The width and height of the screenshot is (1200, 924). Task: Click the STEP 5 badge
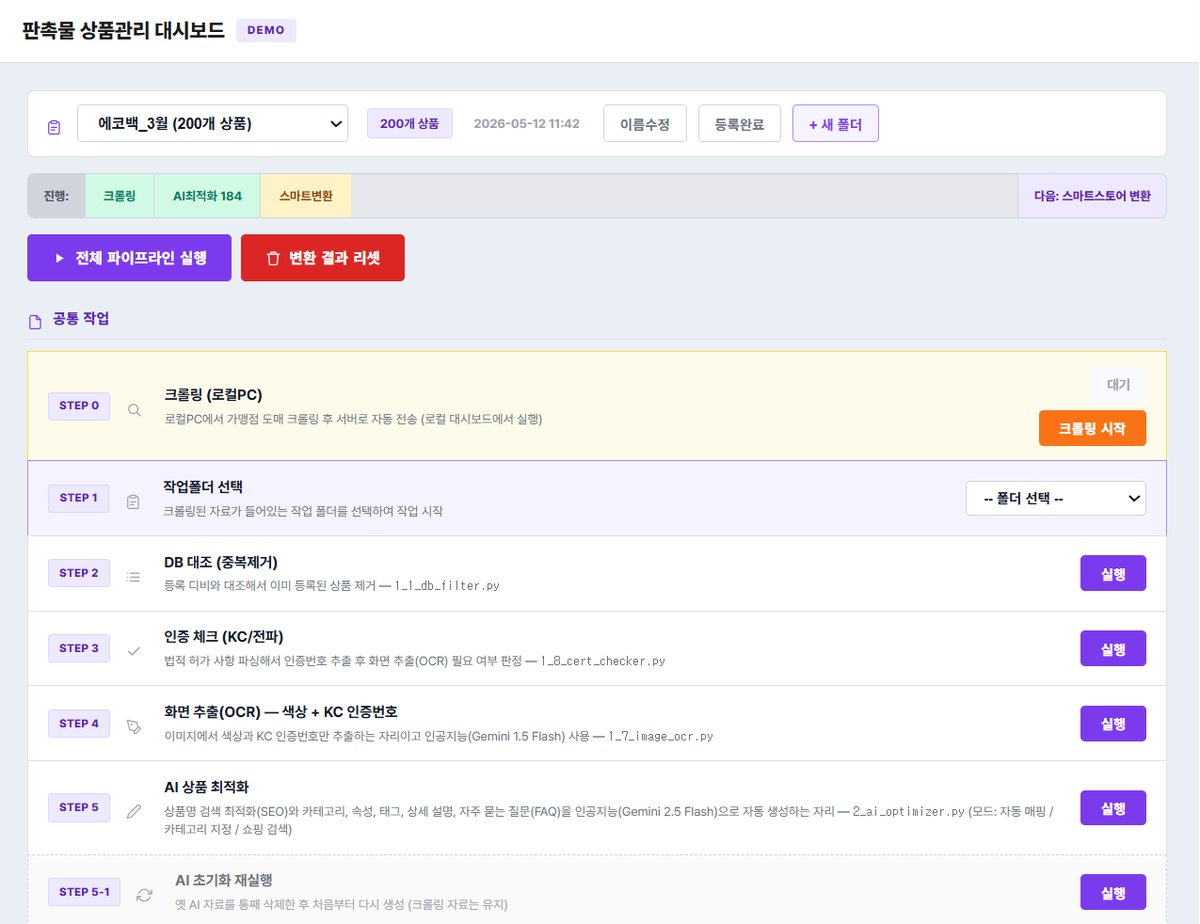[79, 807]
